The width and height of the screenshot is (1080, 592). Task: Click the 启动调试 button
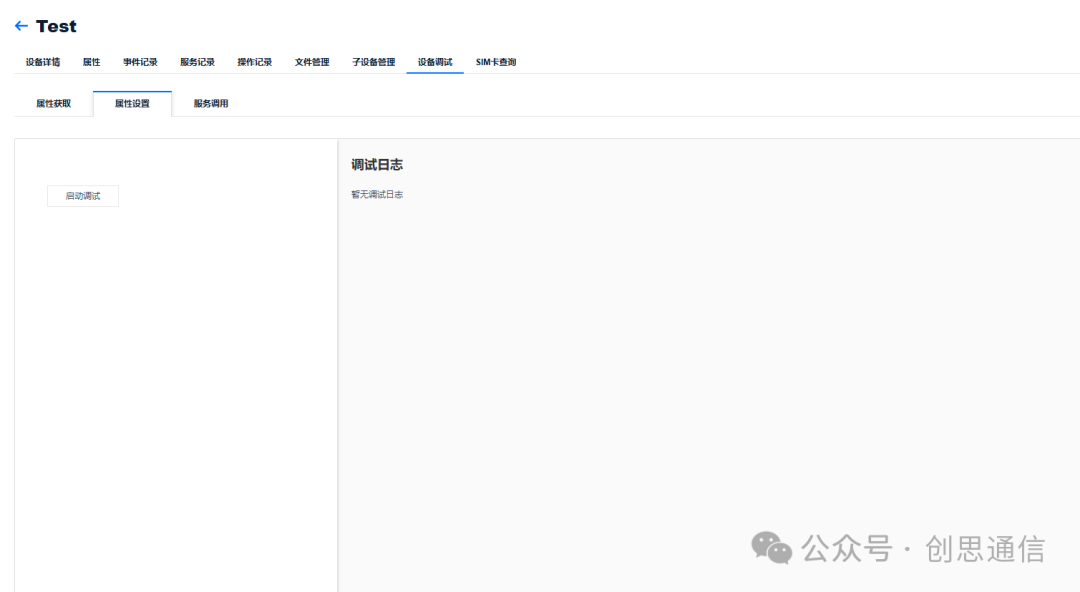83,196
